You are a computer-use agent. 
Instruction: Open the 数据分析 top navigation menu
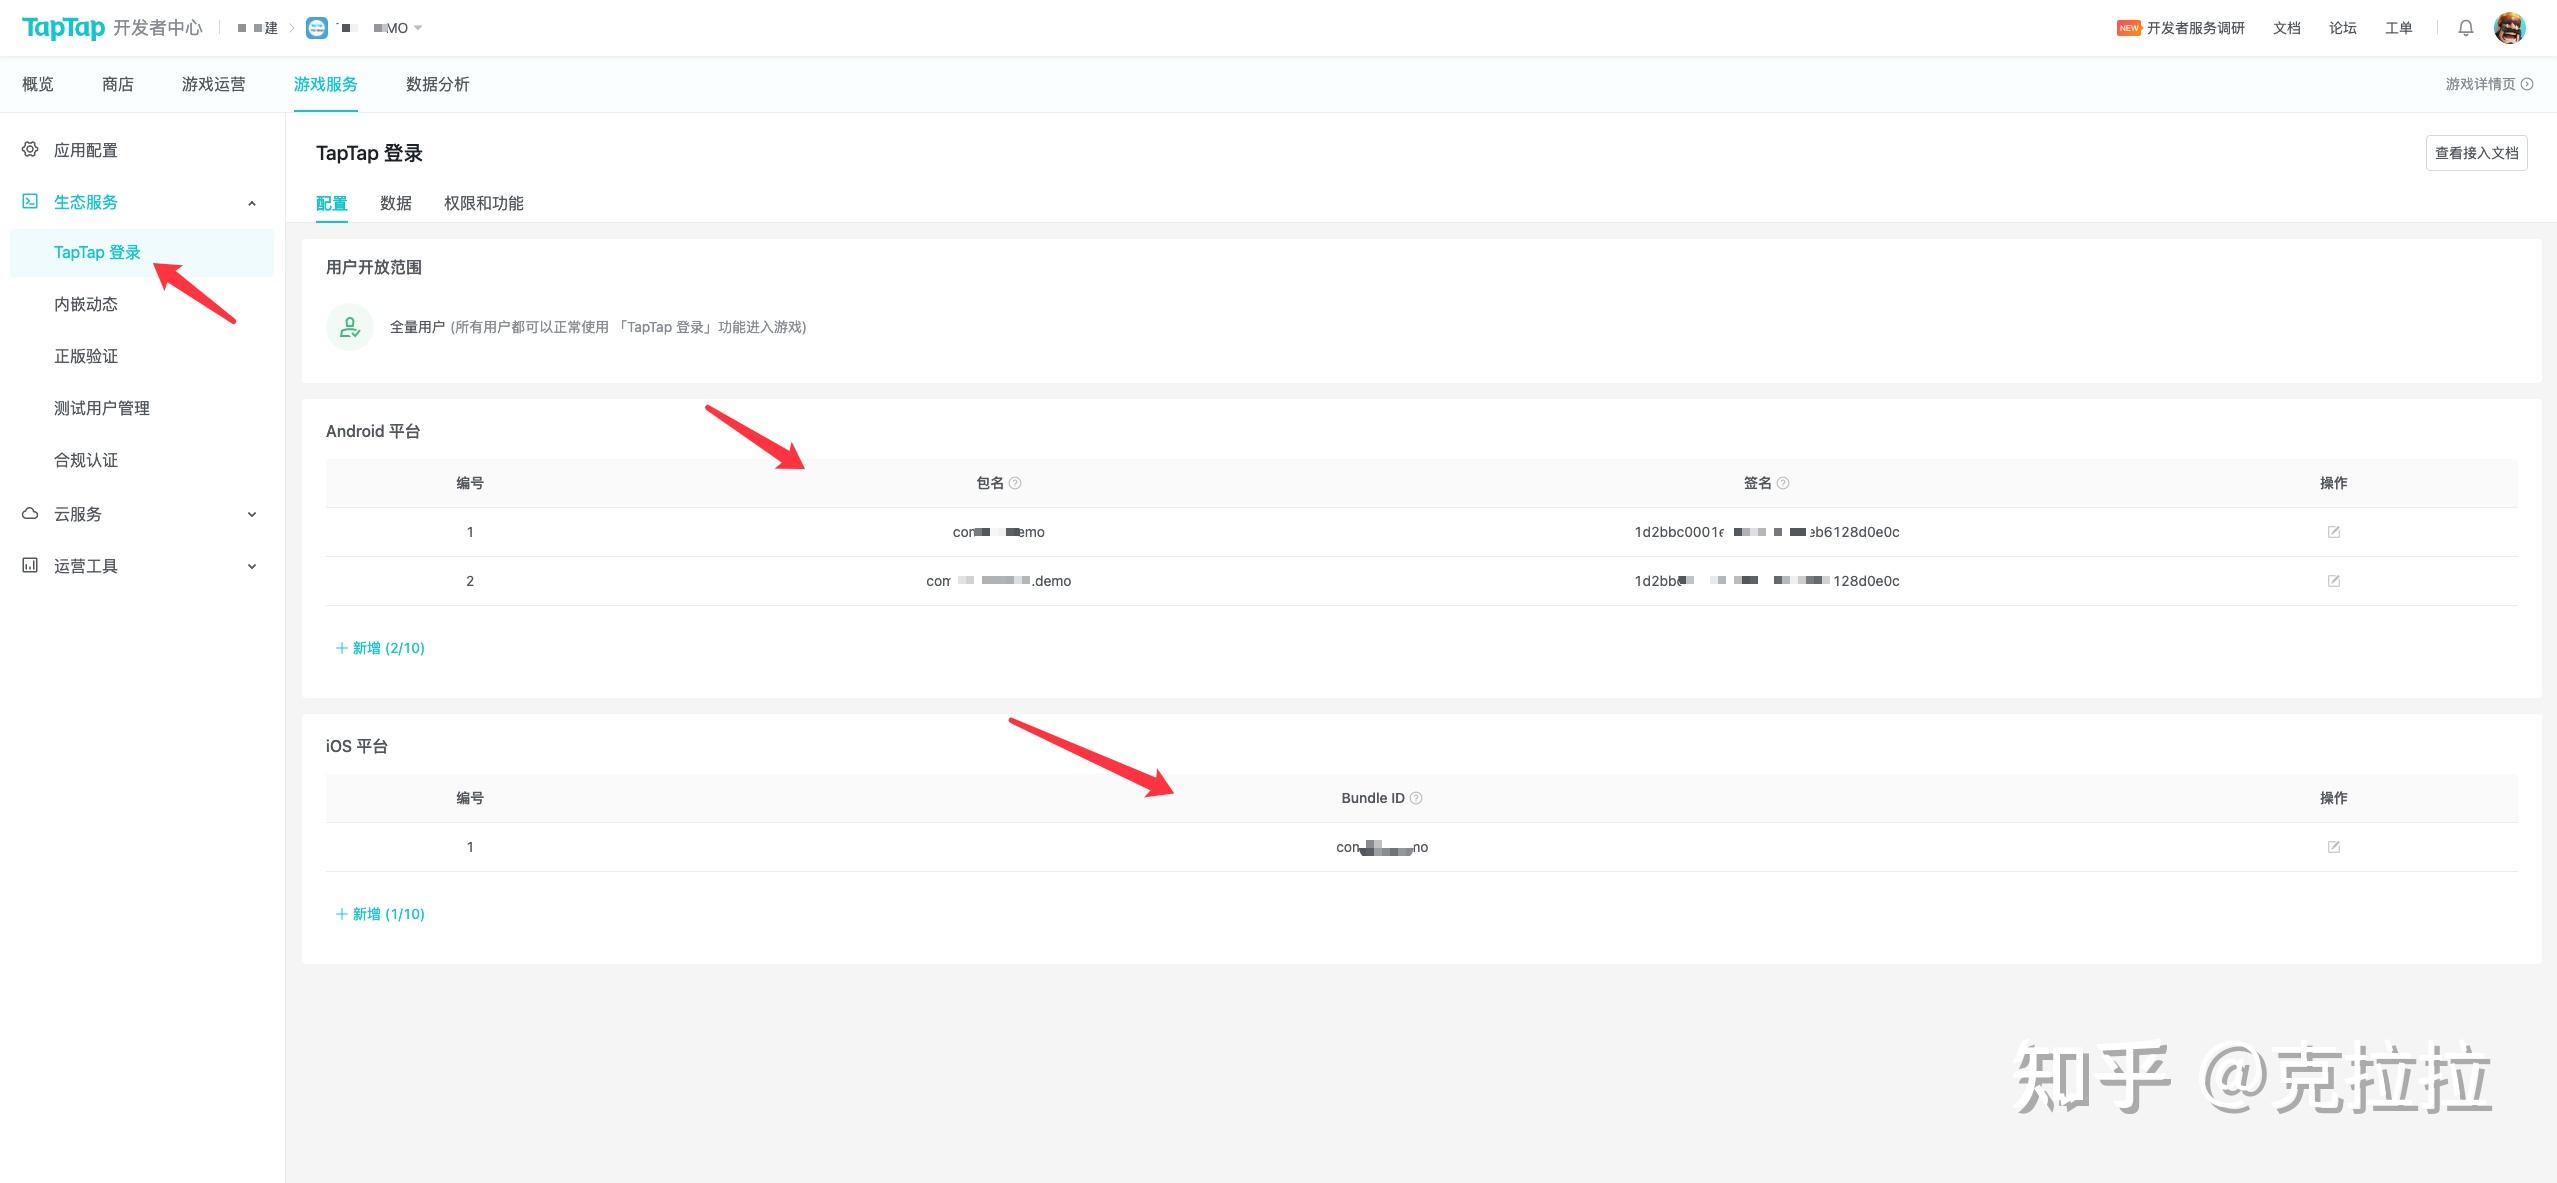pos(437,84)
